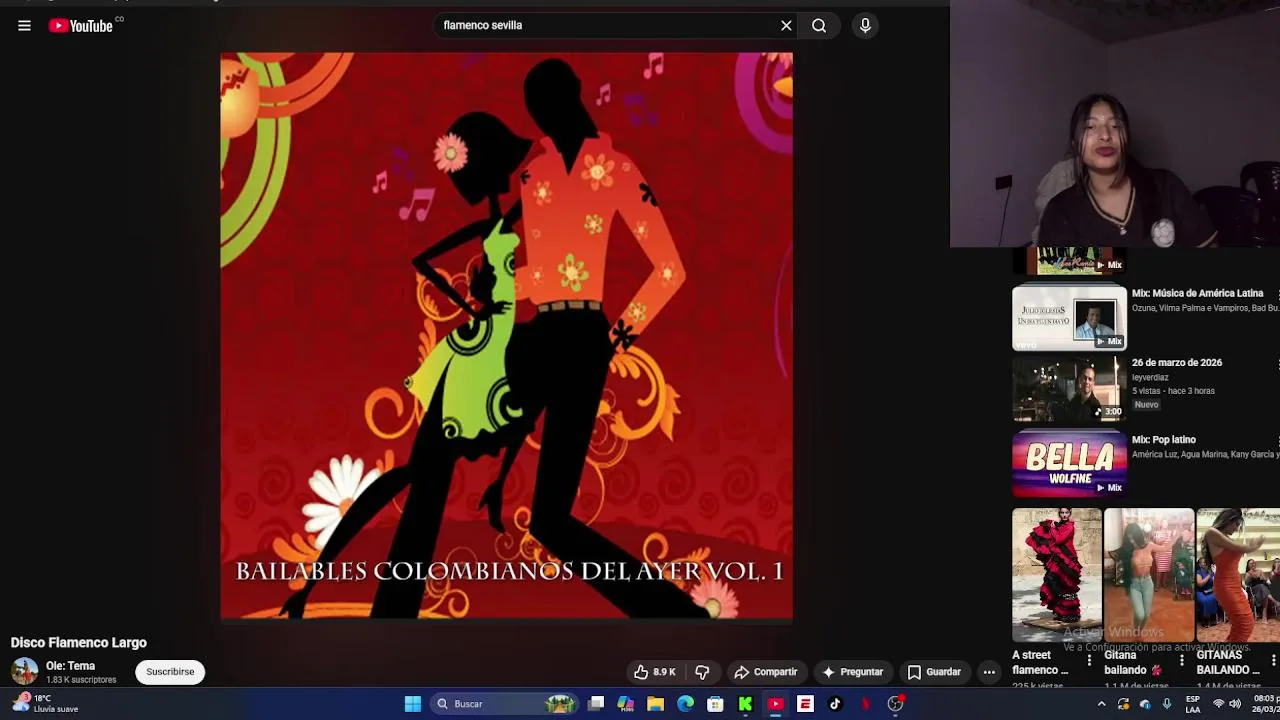Viewport: 1280px width, 720px height.
Task: Play the 'Gitana bailando' short thumbnail
Action: pos(1148,575)
